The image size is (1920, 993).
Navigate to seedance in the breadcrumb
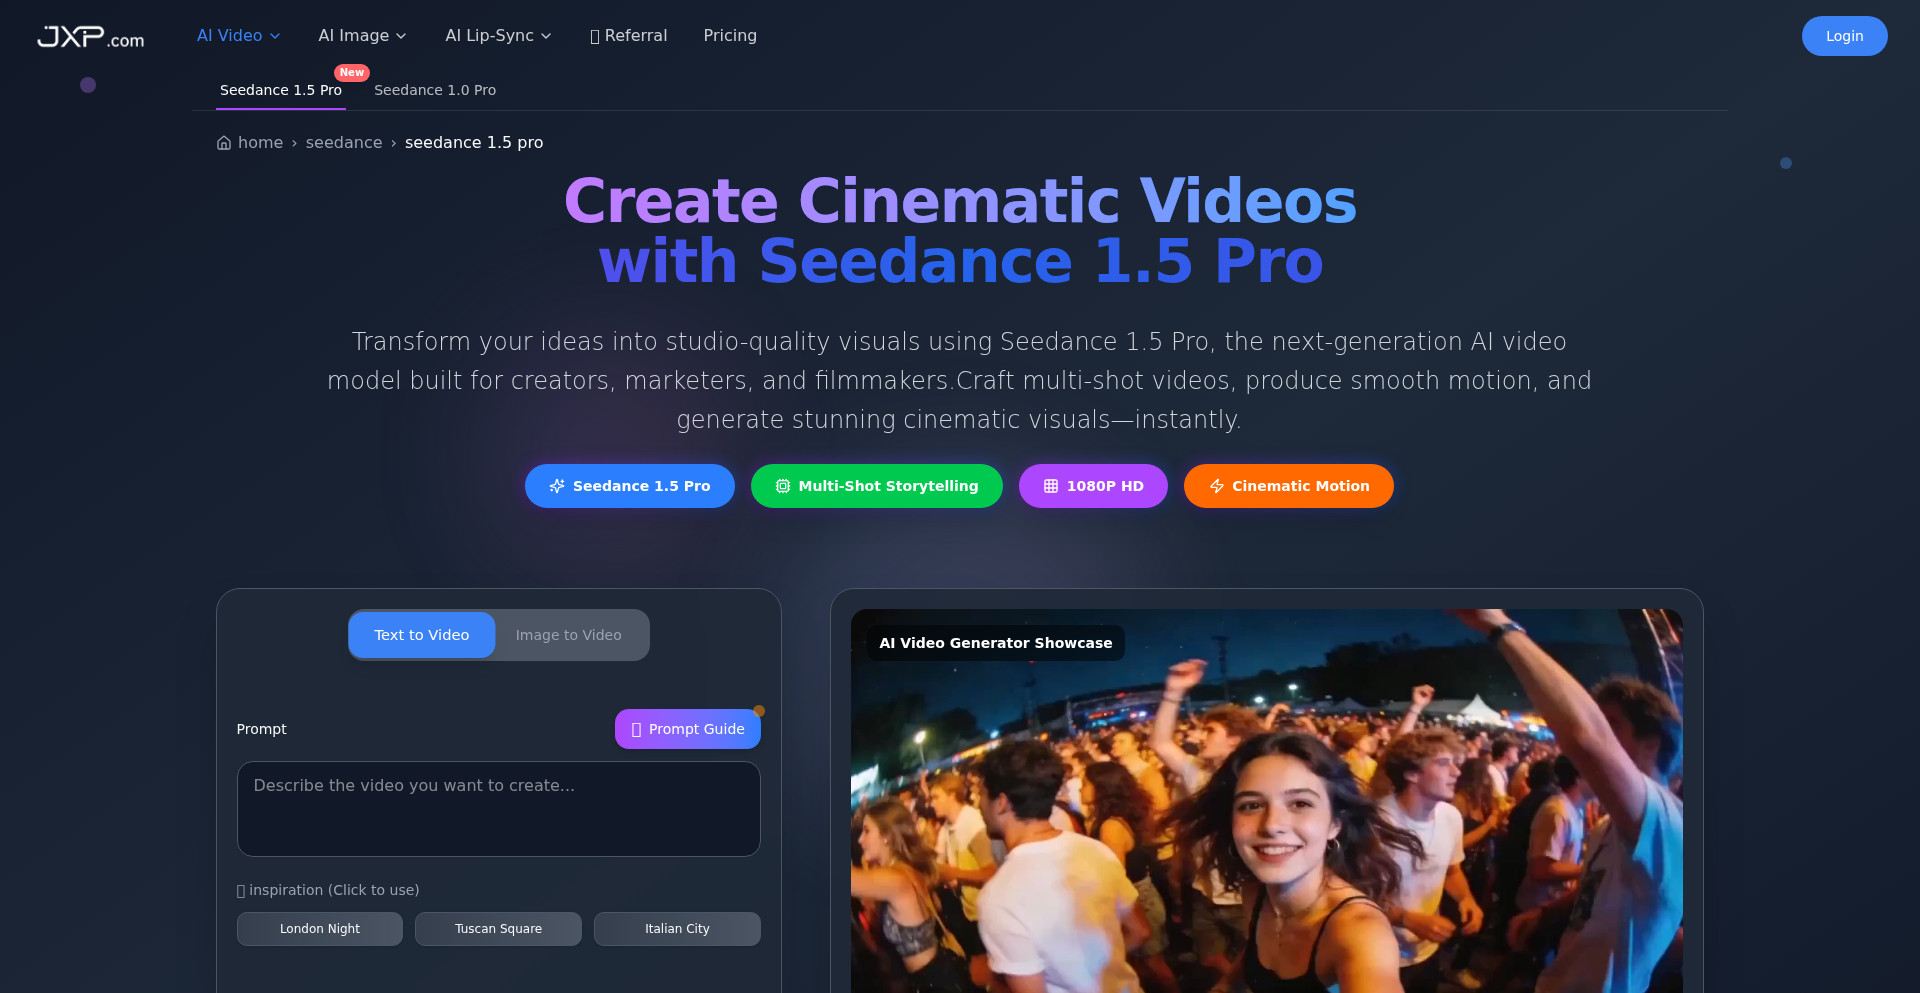[x=344, y=143]
